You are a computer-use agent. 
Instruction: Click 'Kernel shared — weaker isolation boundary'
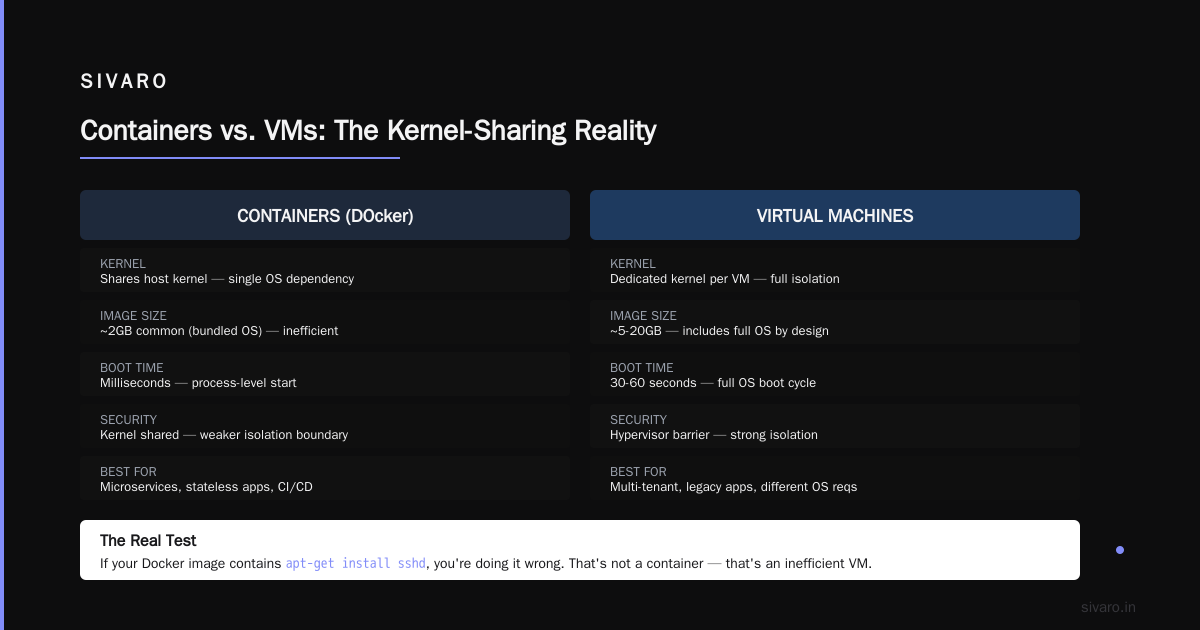[x=224, y=435]
